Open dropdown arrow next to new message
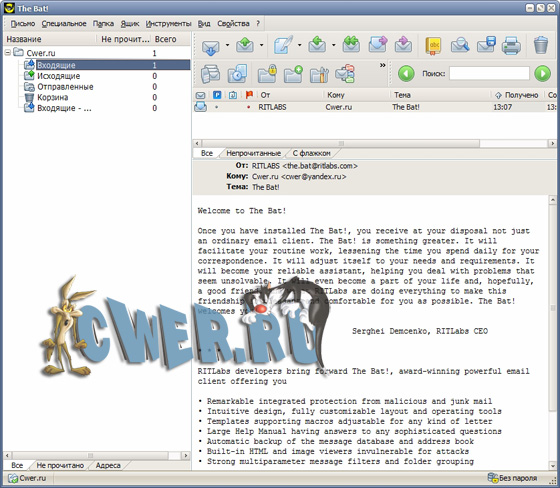560x488 pixels. pos(299,45)
